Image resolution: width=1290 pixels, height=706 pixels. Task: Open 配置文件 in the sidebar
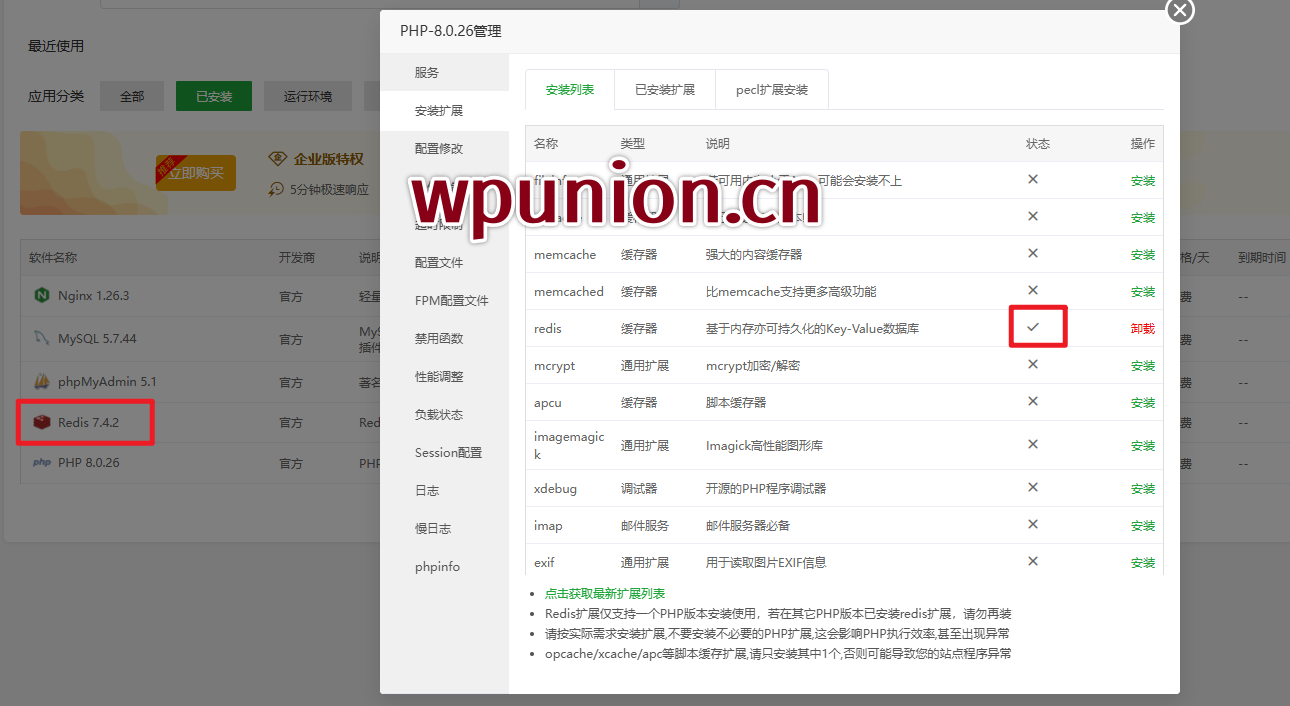click(444, 263)
